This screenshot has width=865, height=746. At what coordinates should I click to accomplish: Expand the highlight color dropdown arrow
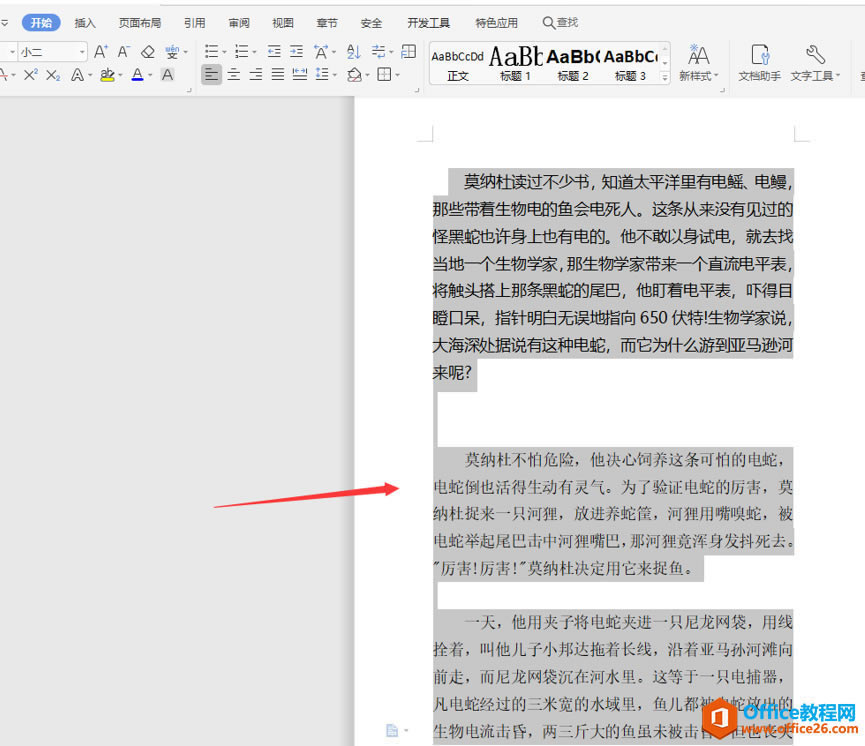[x=120, y=75]
